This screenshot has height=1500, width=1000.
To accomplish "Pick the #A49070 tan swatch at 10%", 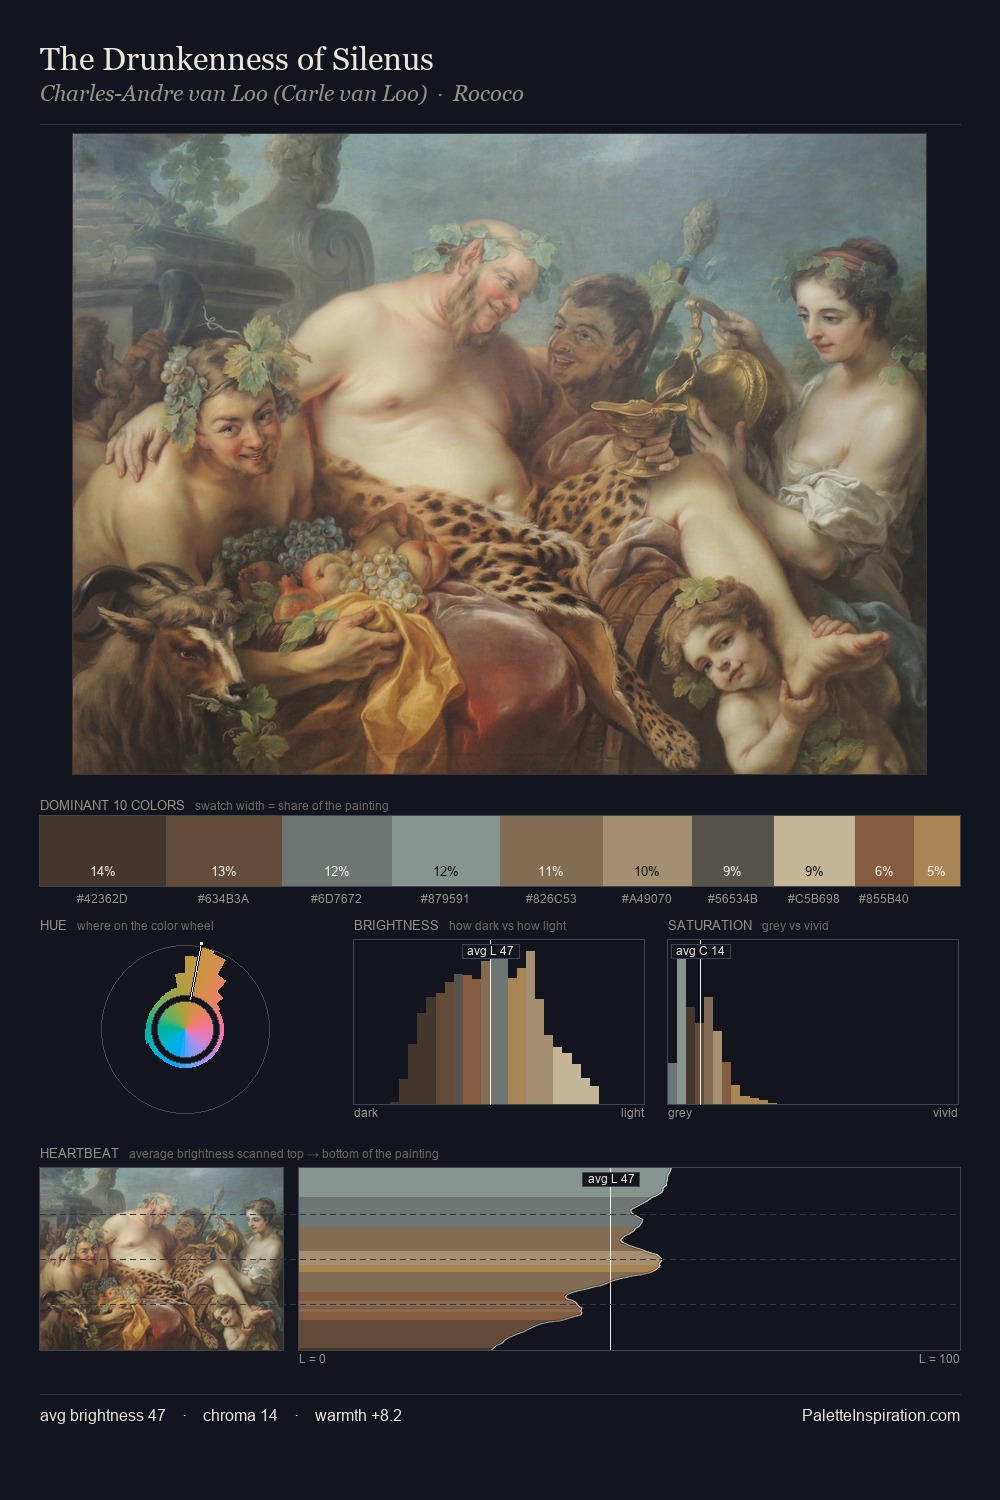I will [x=647, y=851].
